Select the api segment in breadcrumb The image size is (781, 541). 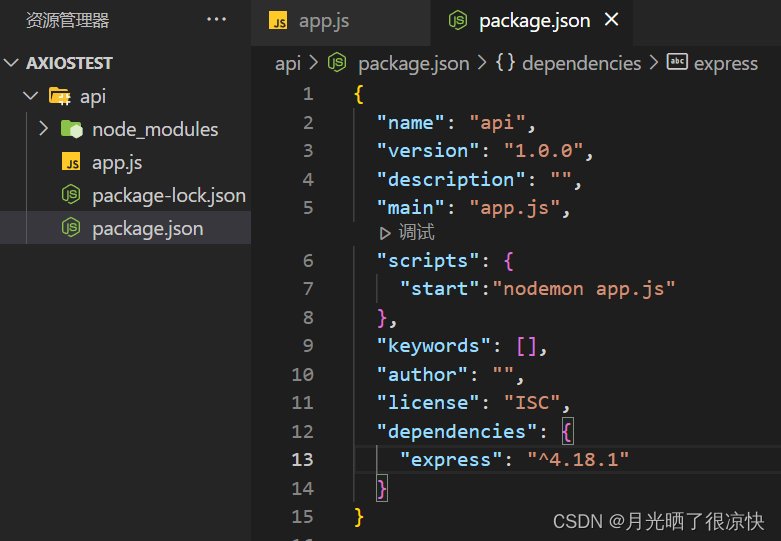[286, 63]
